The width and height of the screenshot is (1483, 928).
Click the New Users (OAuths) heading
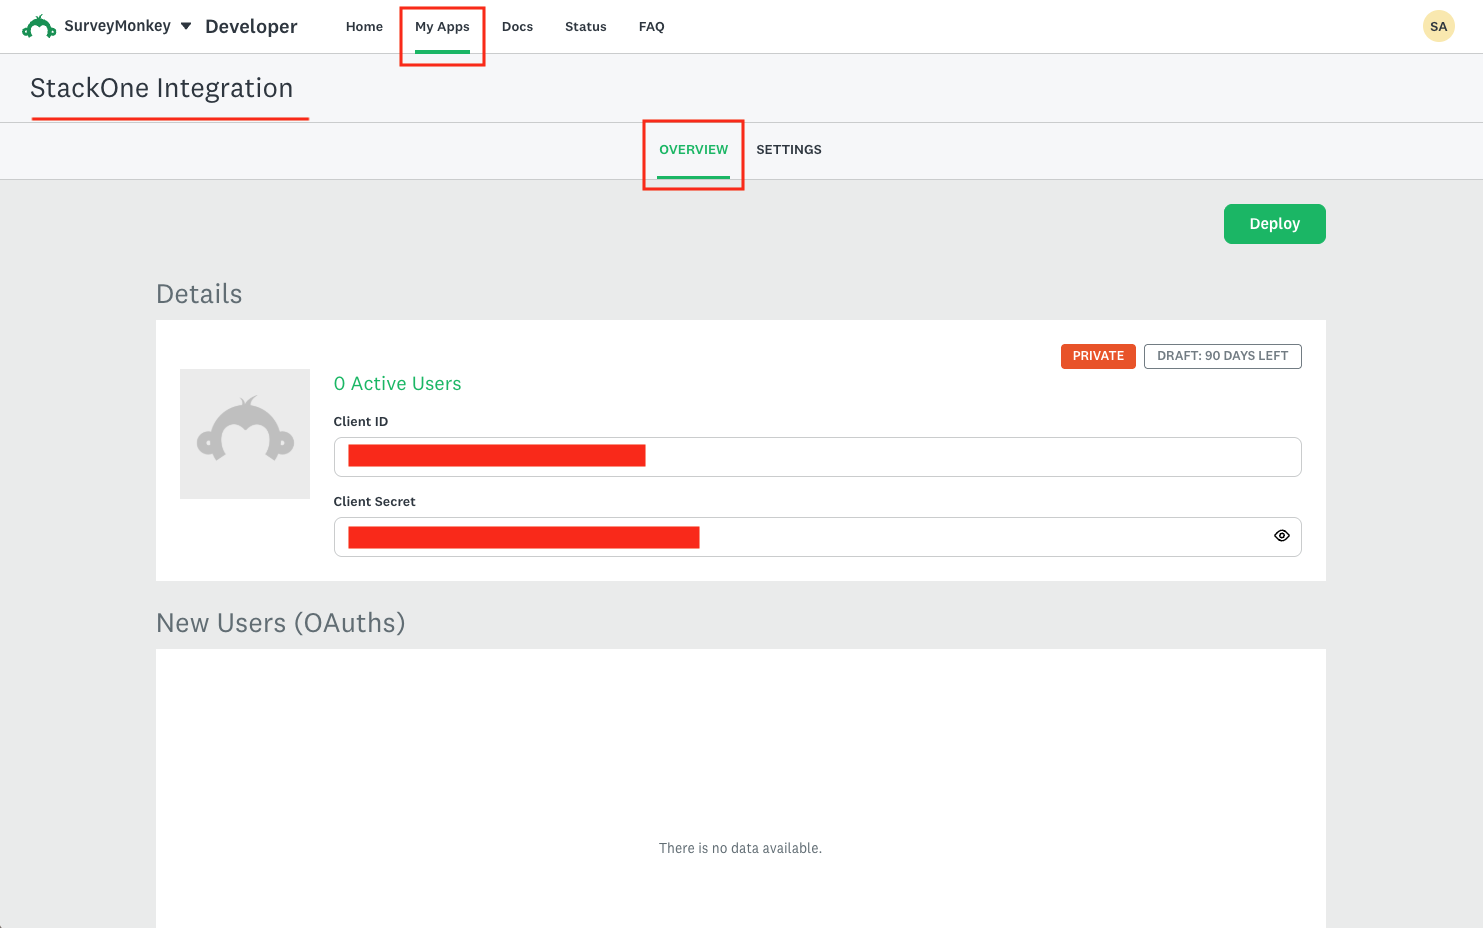[281, 623]
